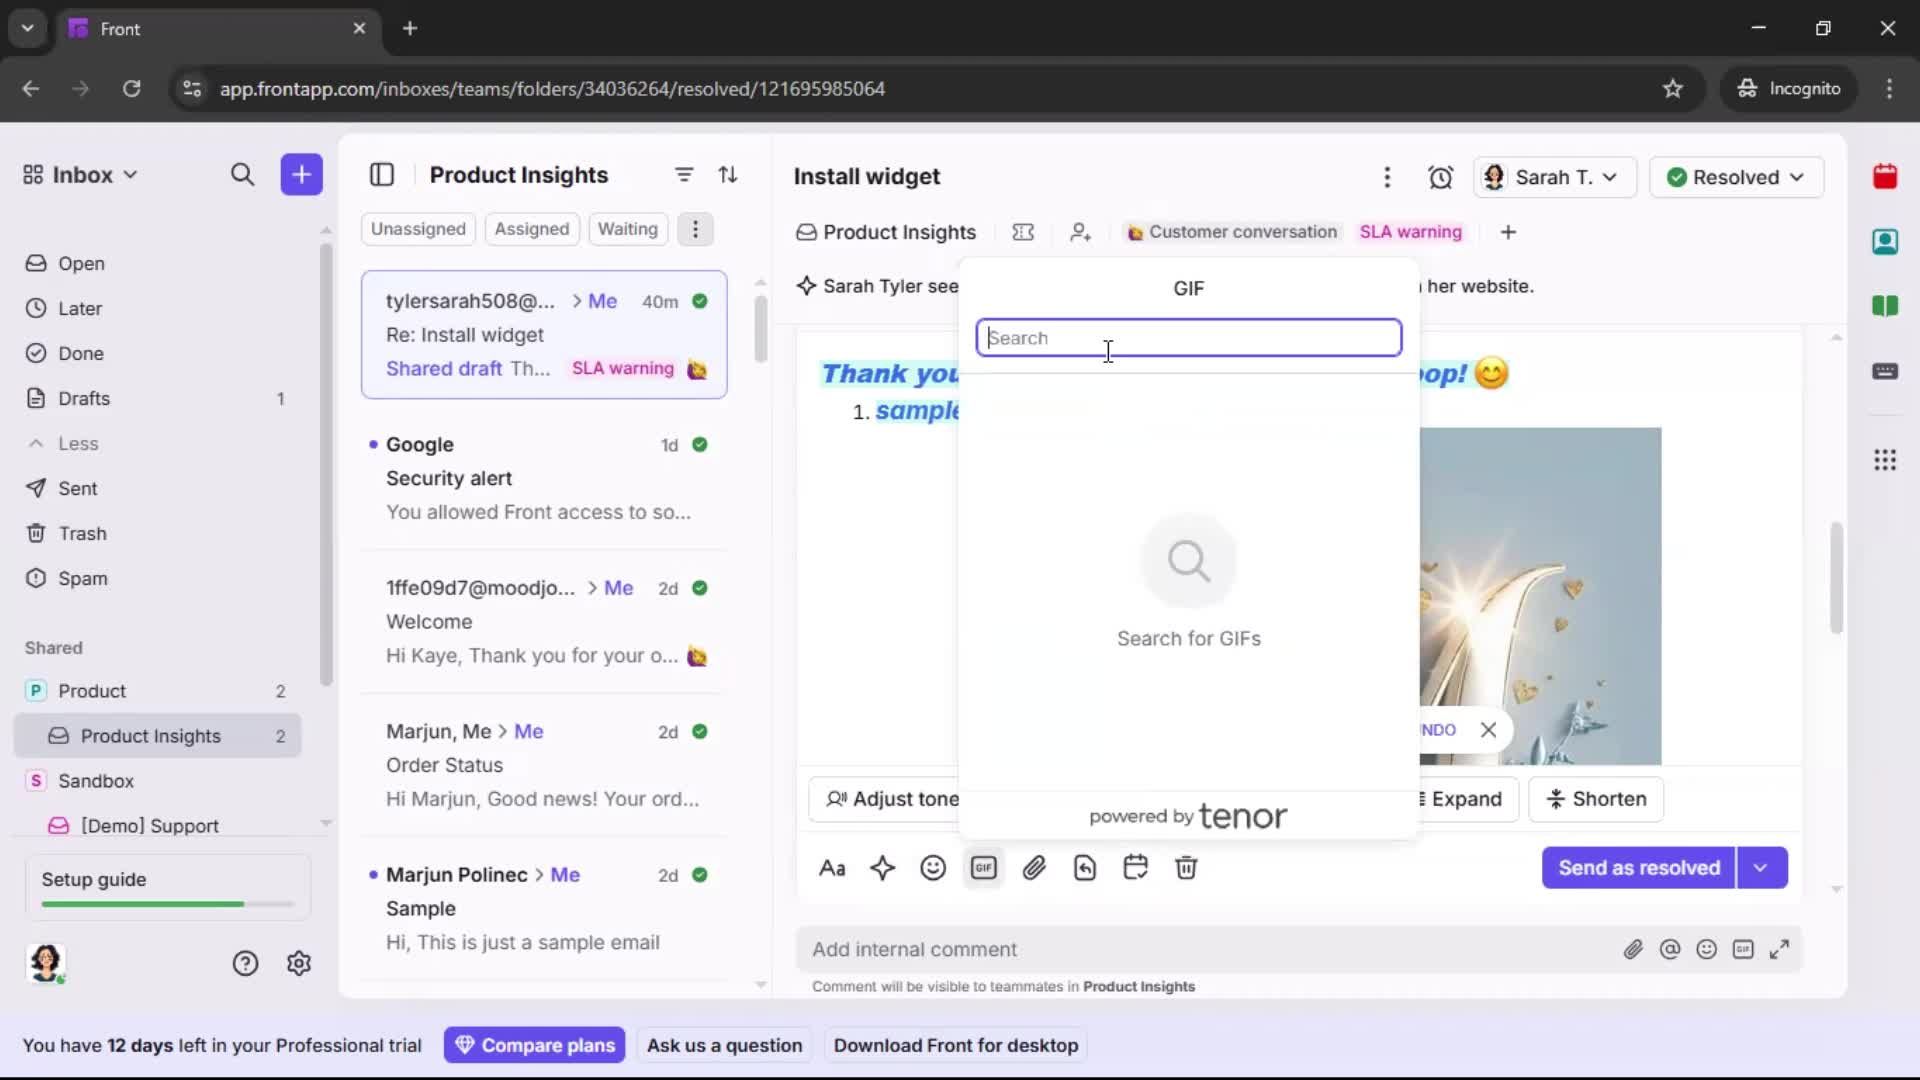
Task: Open the snooze reminder clock near the assignee
Action: click(1441, 177)
